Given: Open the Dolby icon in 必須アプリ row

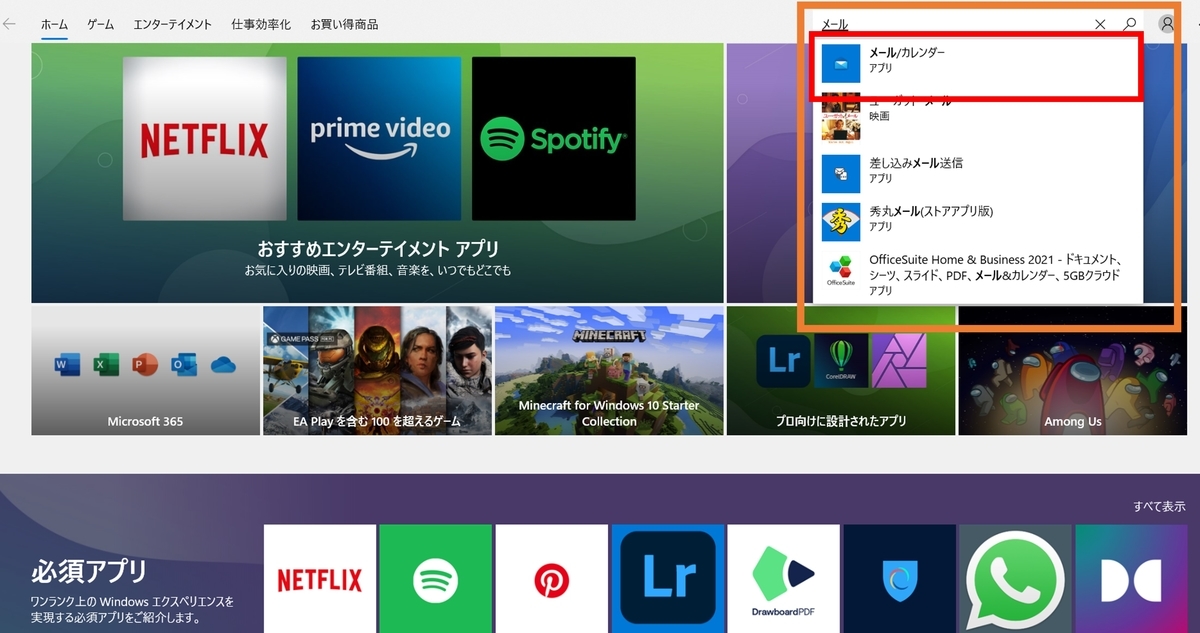Looking at the screenshot, I should 1131,579.
